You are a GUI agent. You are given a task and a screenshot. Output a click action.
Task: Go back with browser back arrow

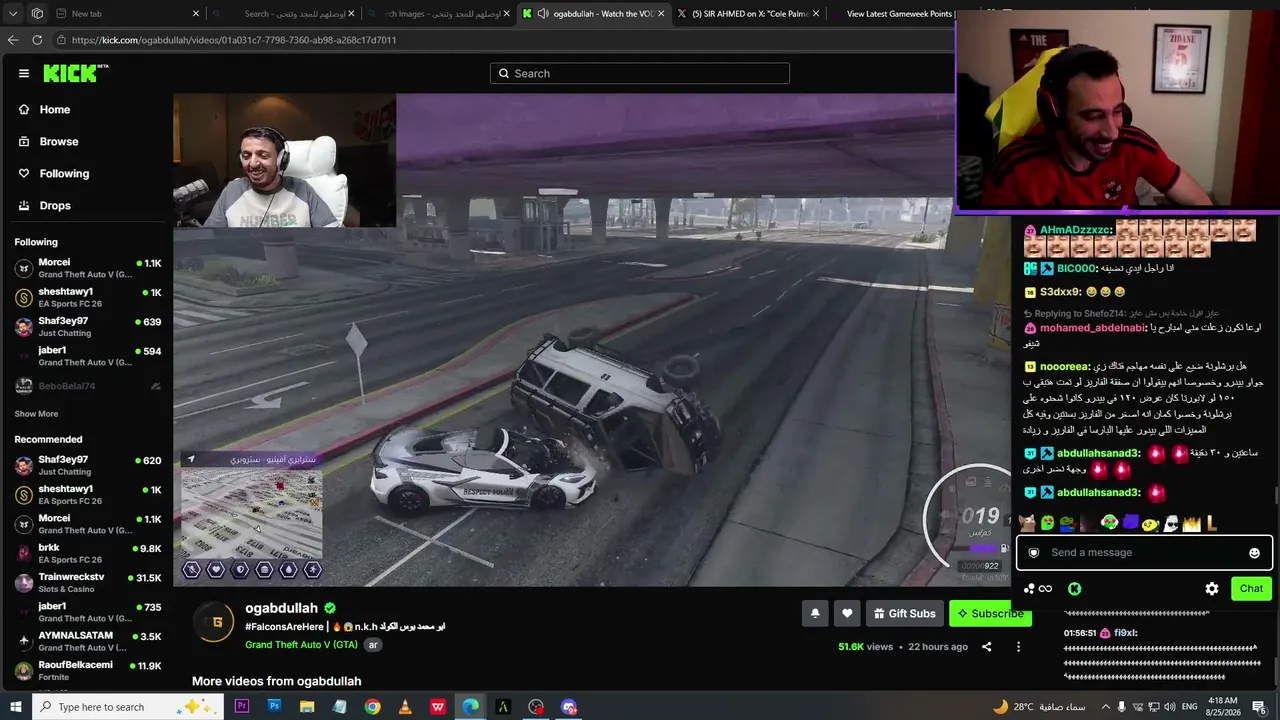click(13, 40)
